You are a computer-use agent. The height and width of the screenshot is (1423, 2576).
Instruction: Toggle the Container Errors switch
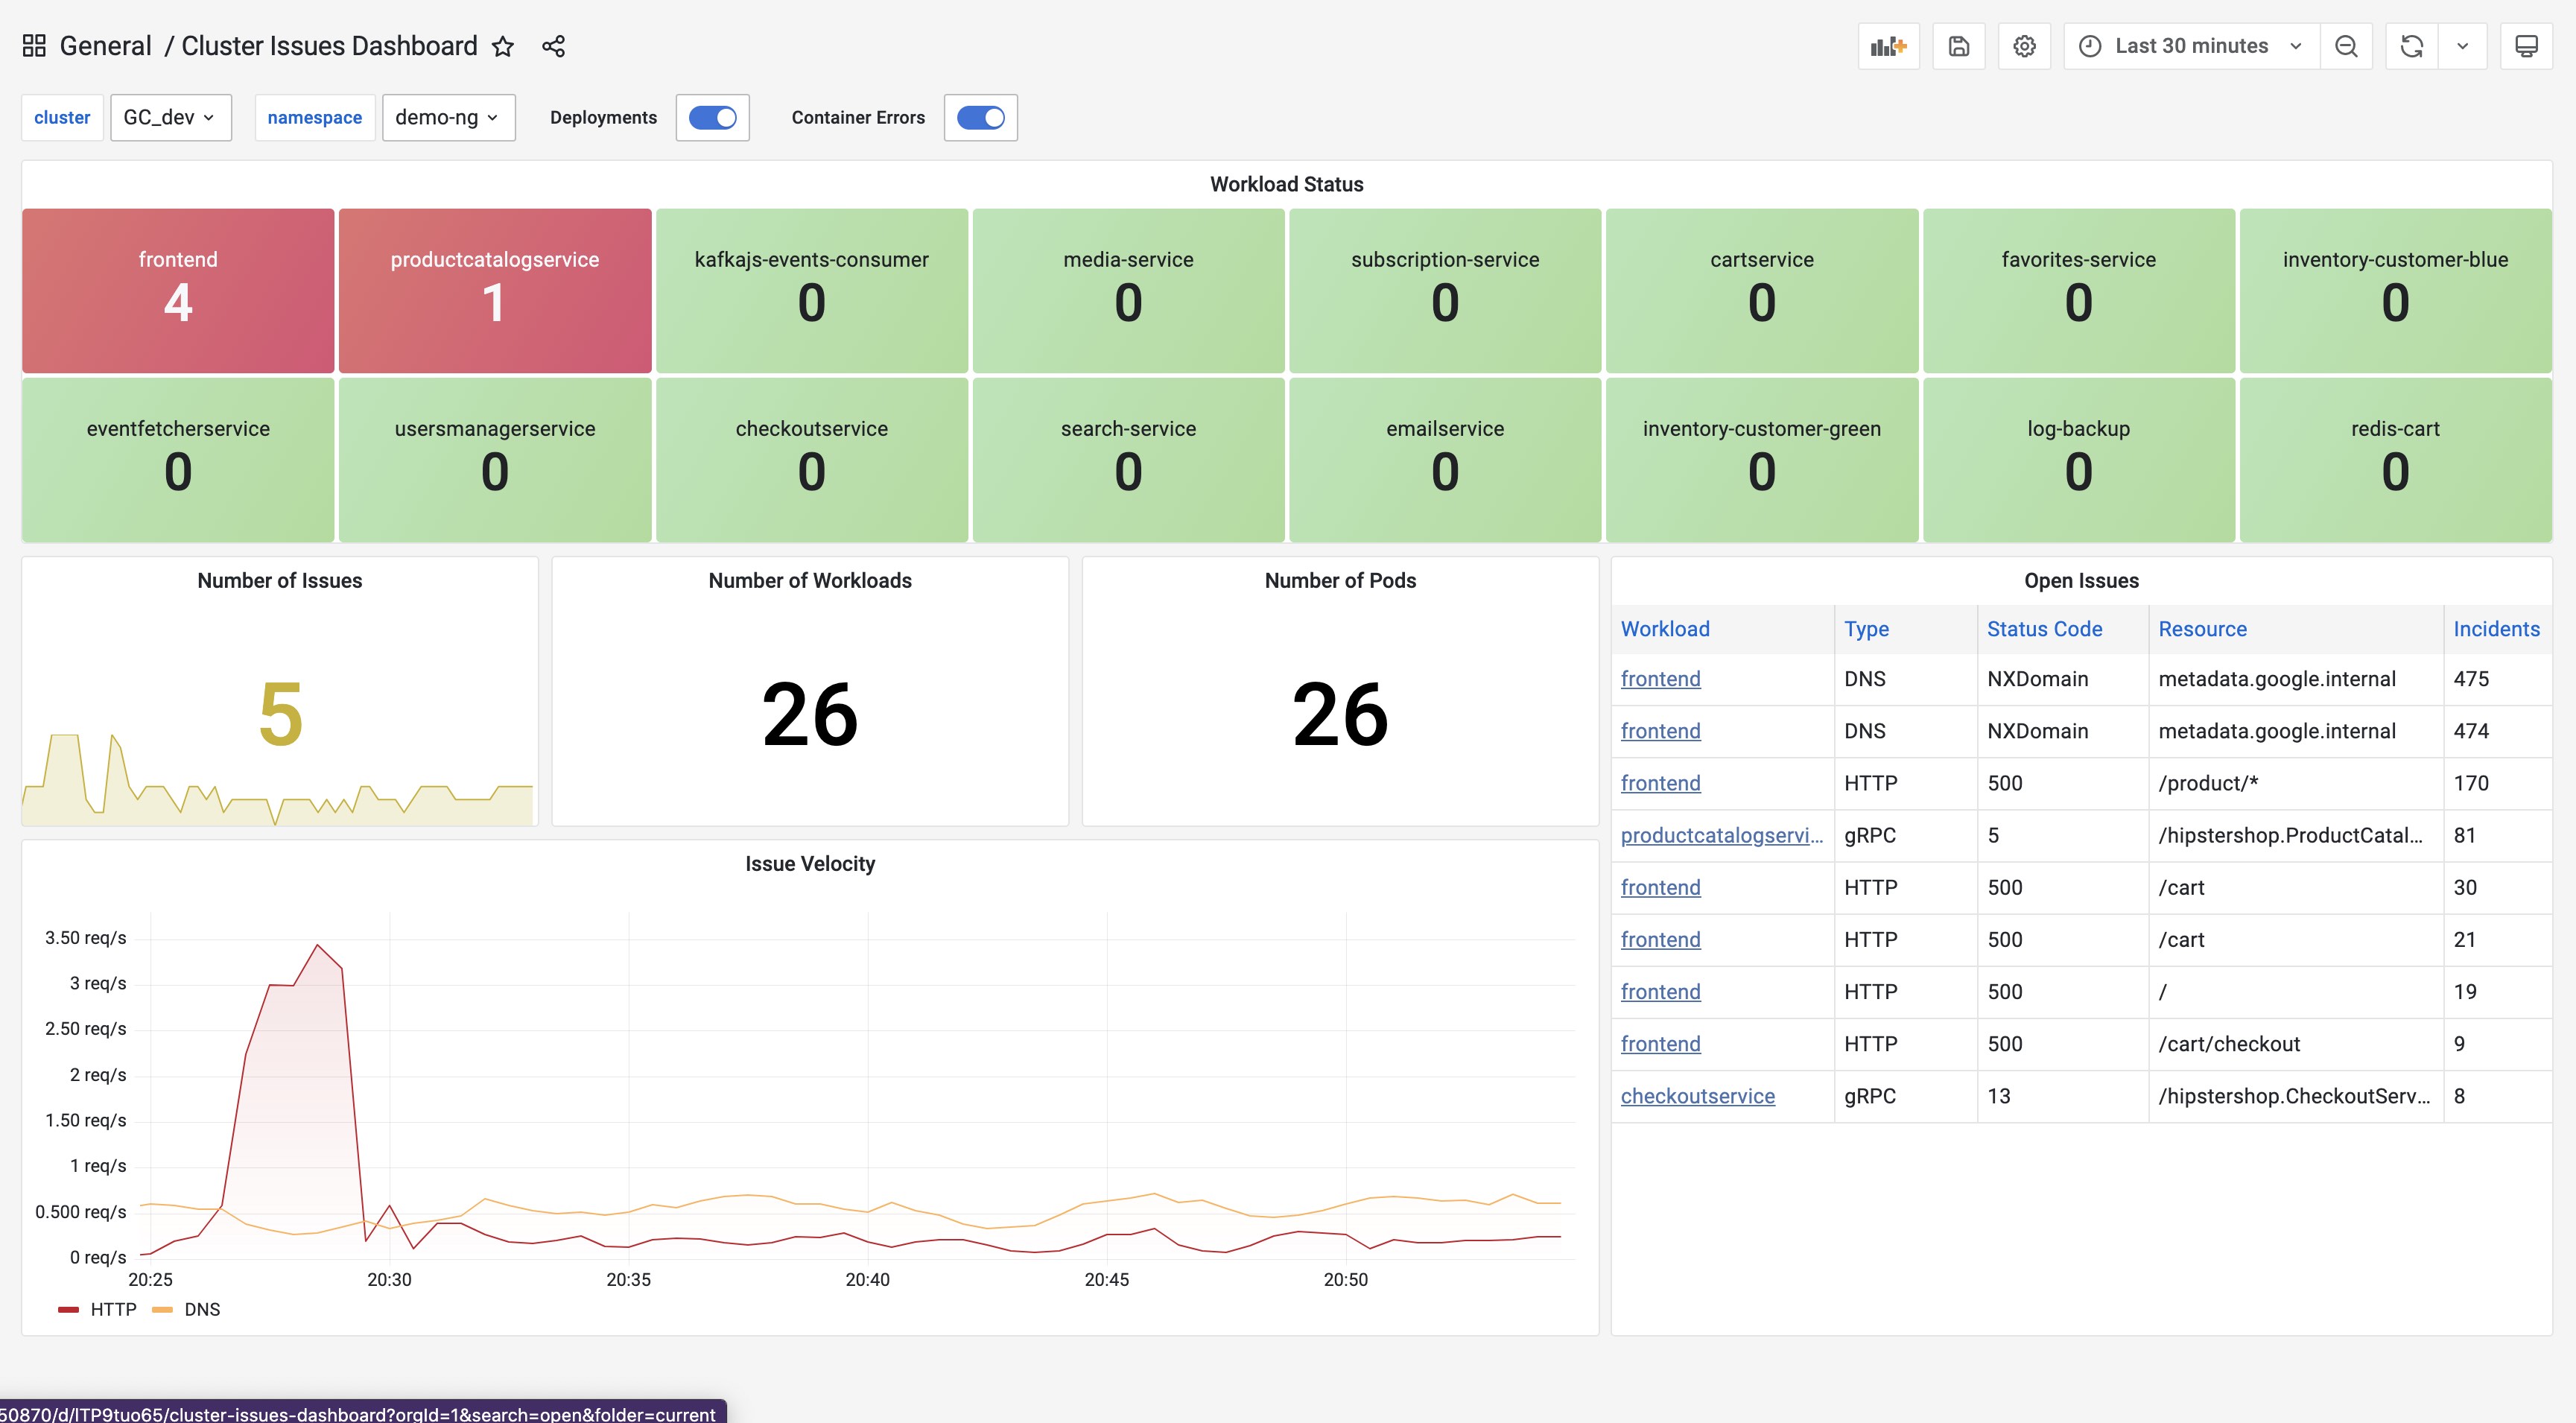[980, 118]
